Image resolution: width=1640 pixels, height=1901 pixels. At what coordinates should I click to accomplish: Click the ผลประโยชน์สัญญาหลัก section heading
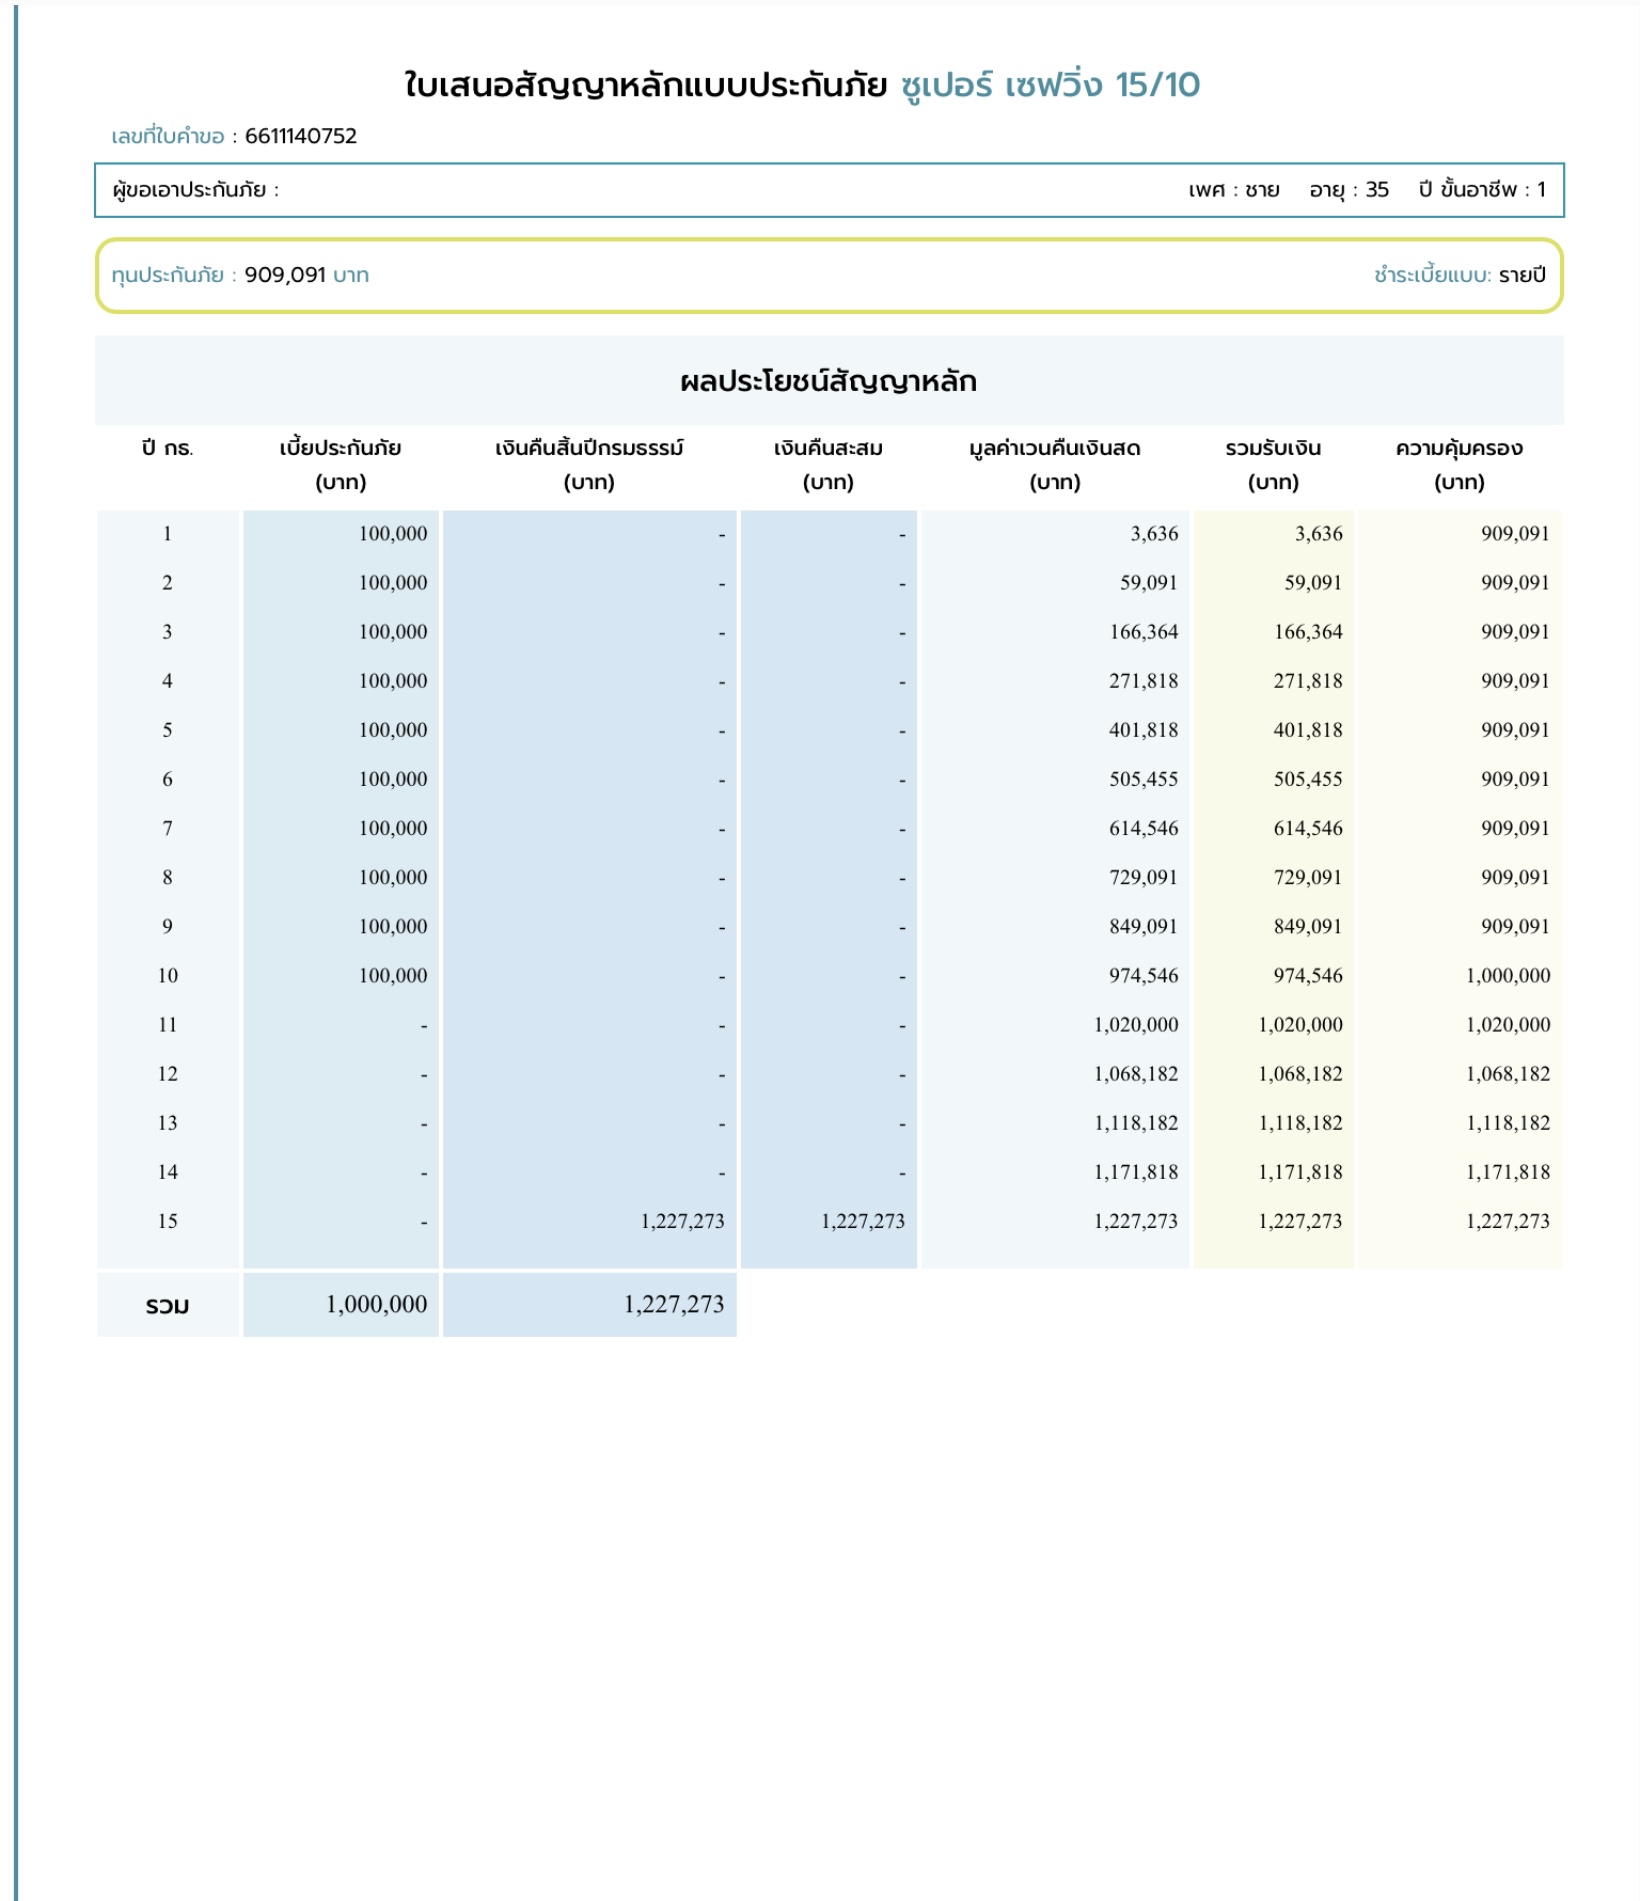pyautogui.click(x=829, y=381)
